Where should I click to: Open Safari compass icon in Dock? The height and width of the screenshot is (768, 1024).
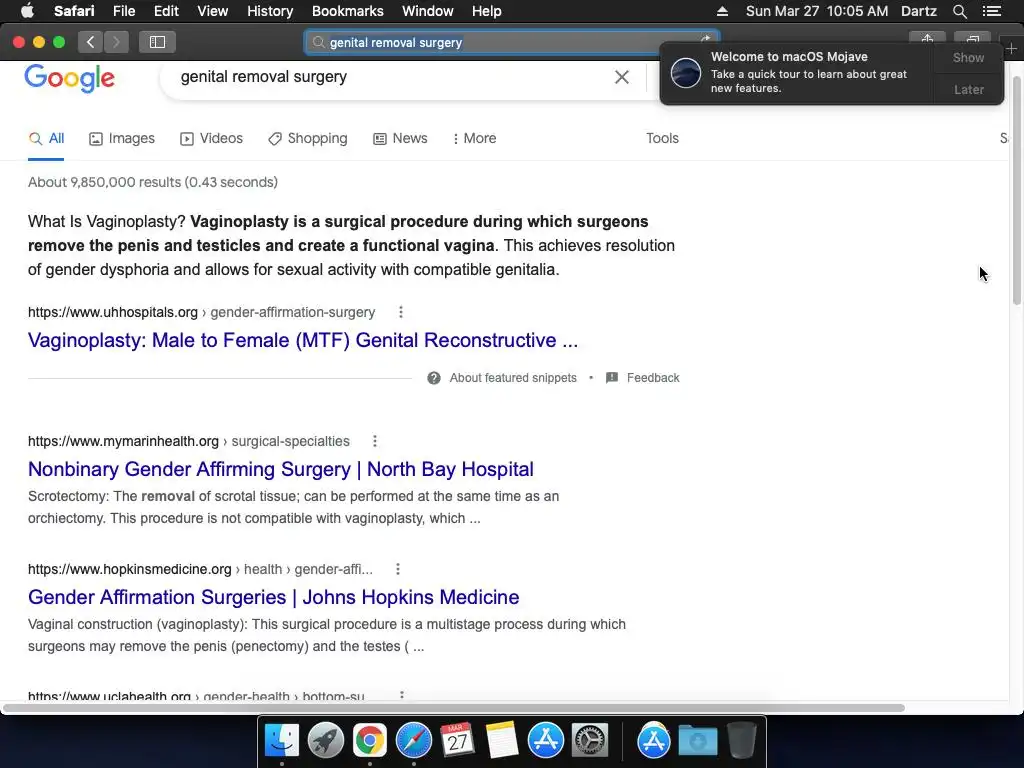[413, 741]
